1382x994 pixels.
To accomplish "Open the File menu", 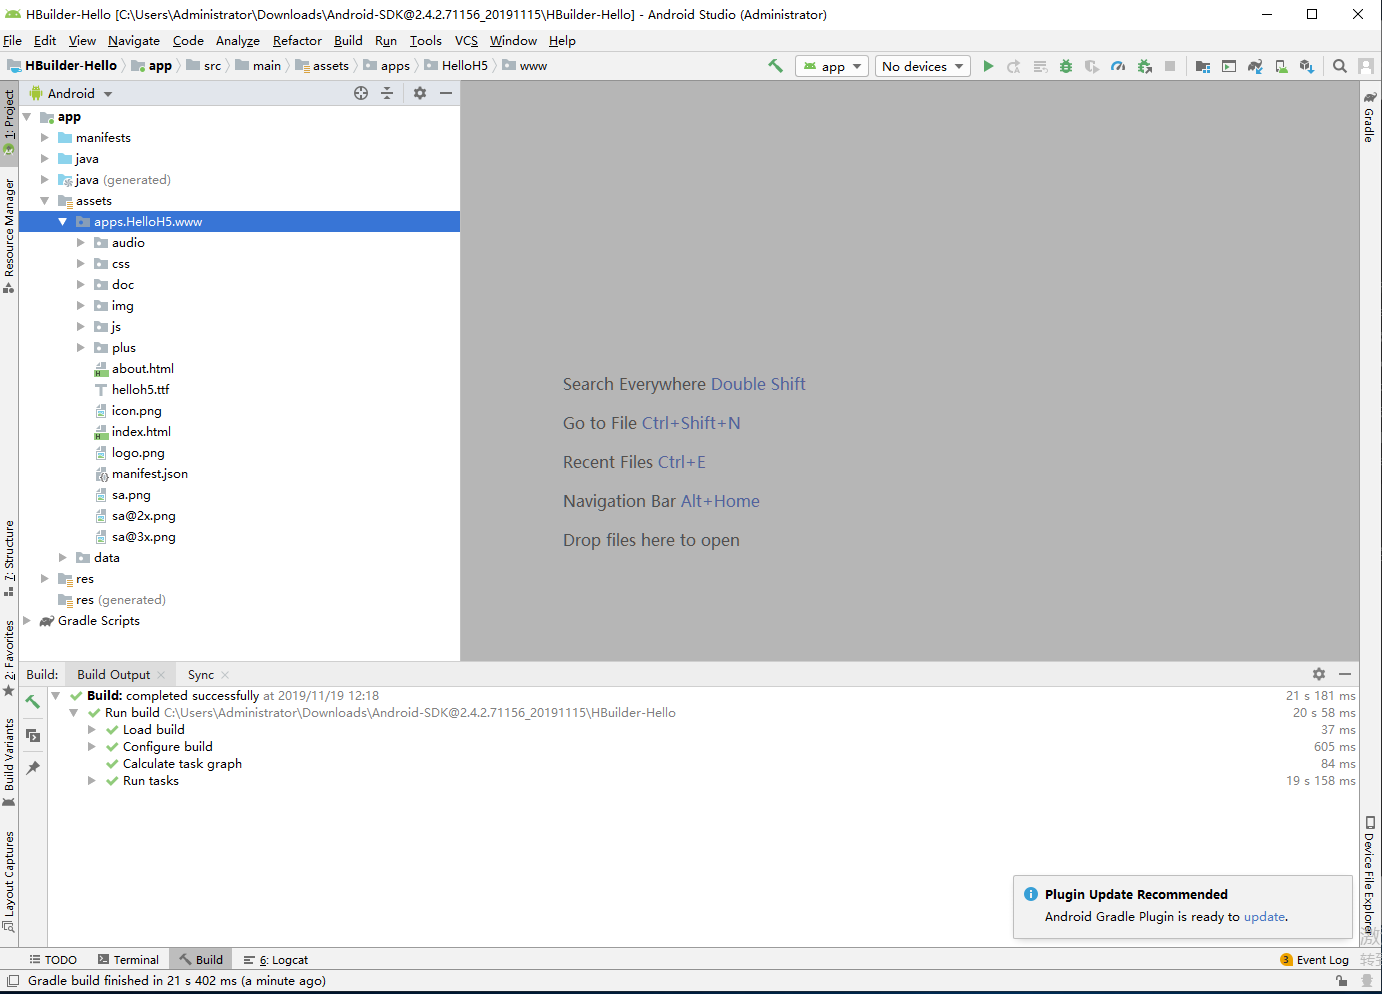I will [12, 41].
